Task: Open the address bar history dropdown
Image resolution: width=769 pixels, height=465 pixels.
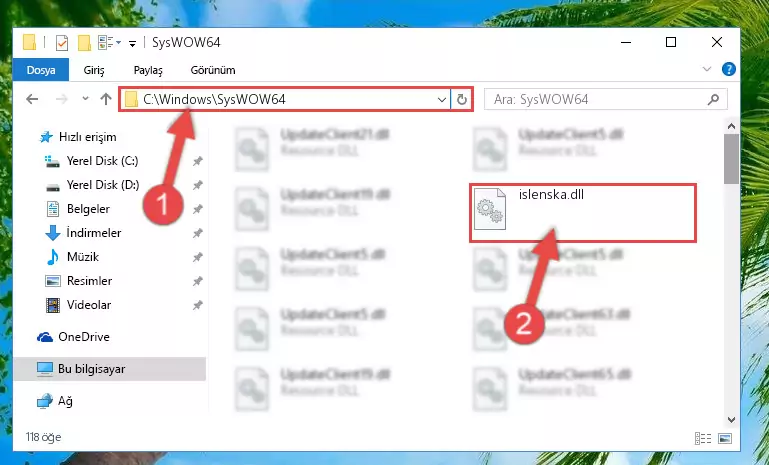Action: coord(441,100)
